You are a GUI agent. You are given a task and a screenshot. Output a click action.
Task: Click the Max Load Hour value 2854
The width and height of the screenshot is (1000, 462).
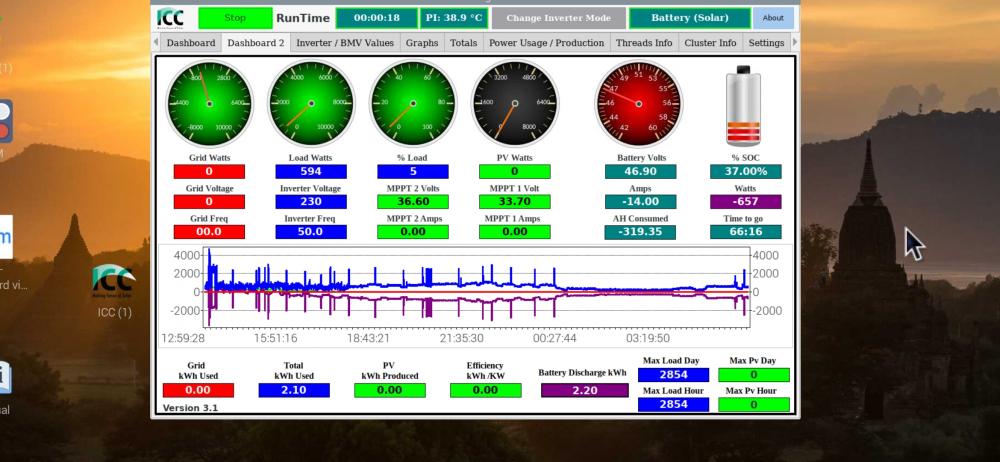pyautogui.click(x=673, y=405)
